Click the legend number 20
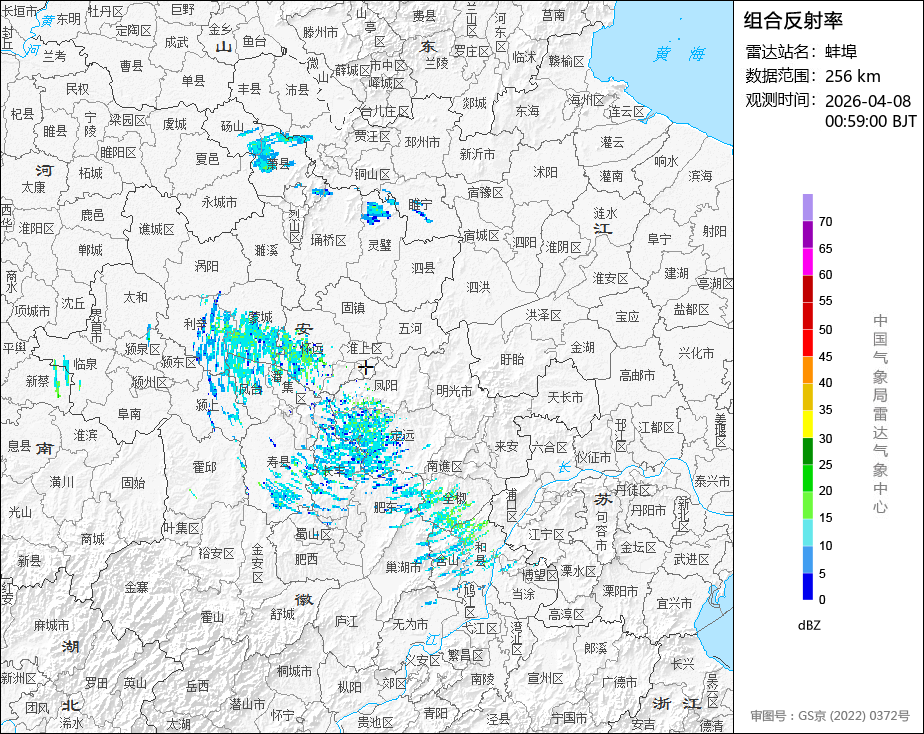 coord(826,491)
